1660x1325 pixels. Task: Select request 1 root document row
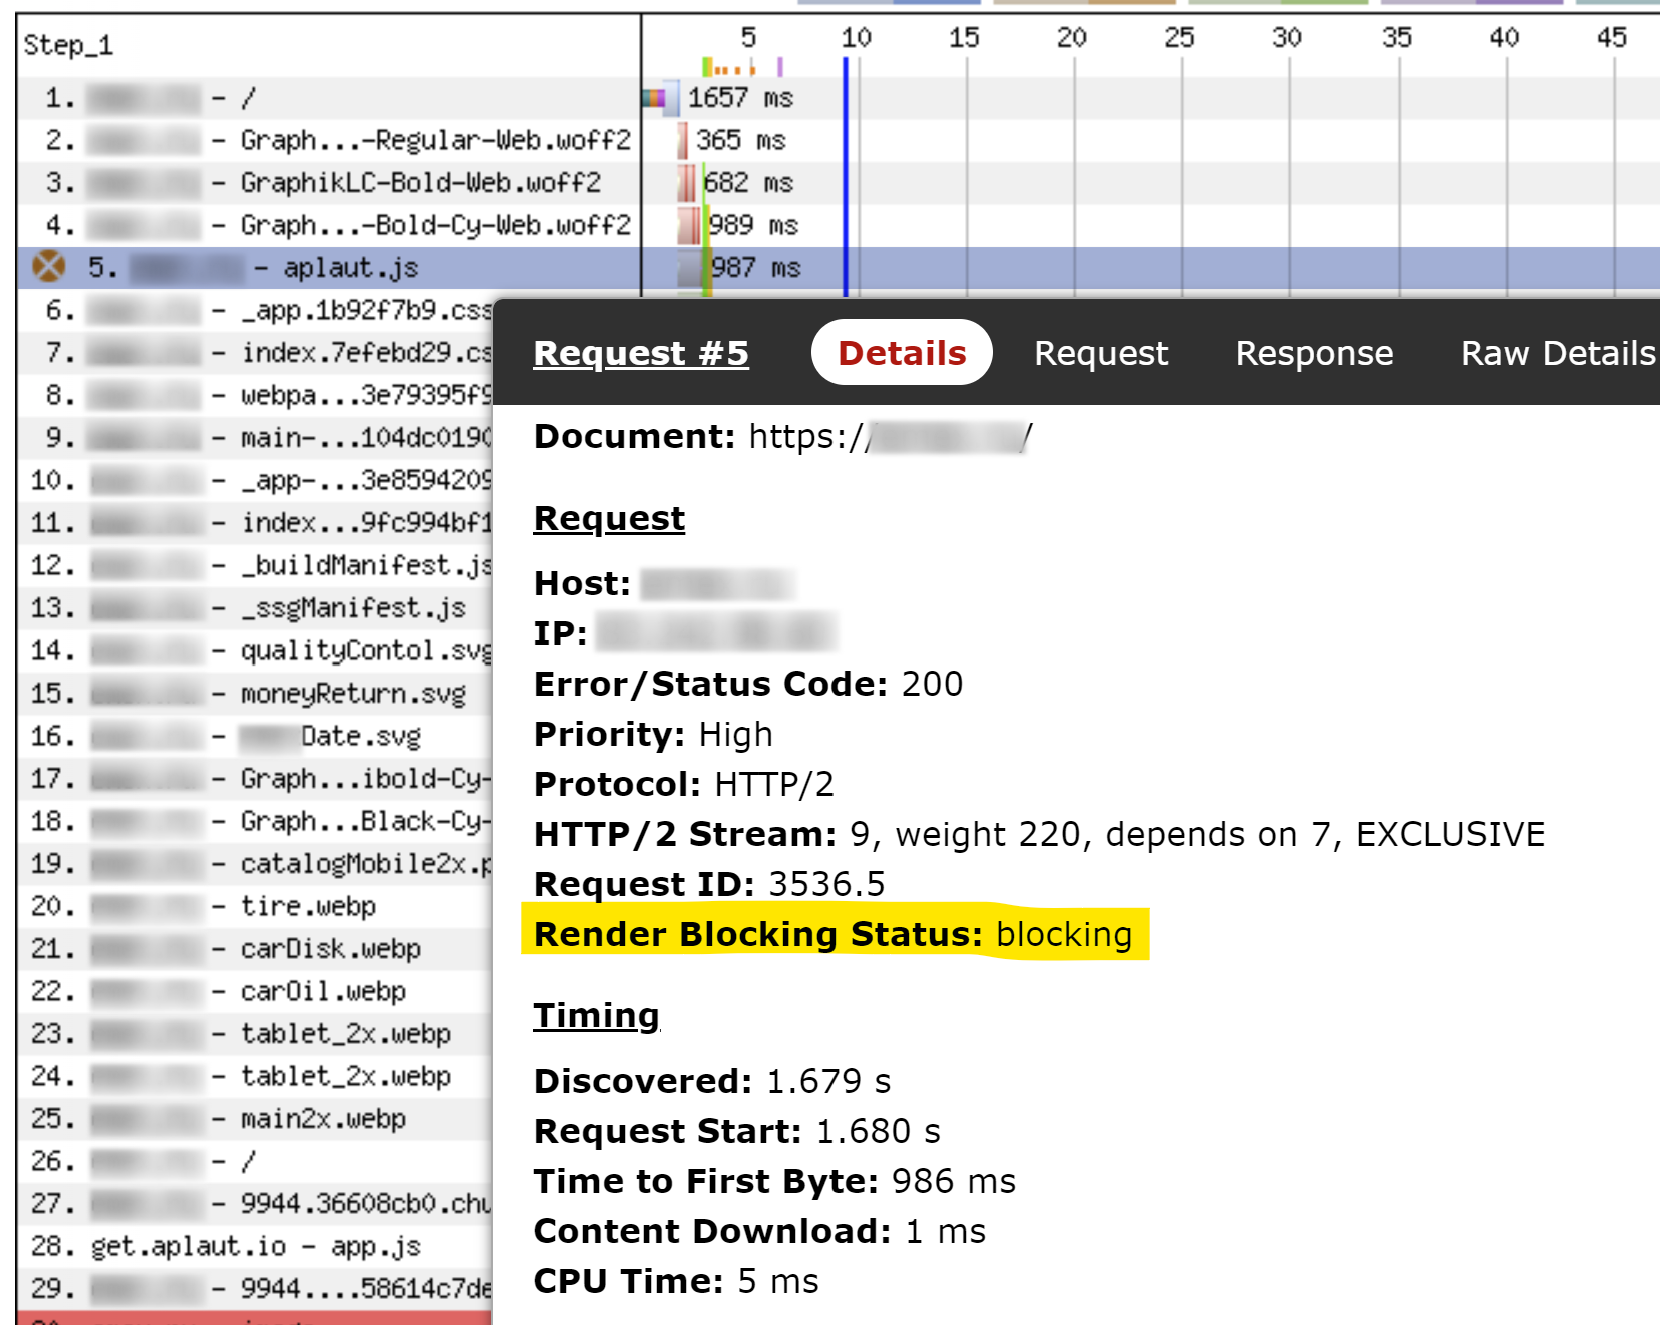tap(248, 98)
